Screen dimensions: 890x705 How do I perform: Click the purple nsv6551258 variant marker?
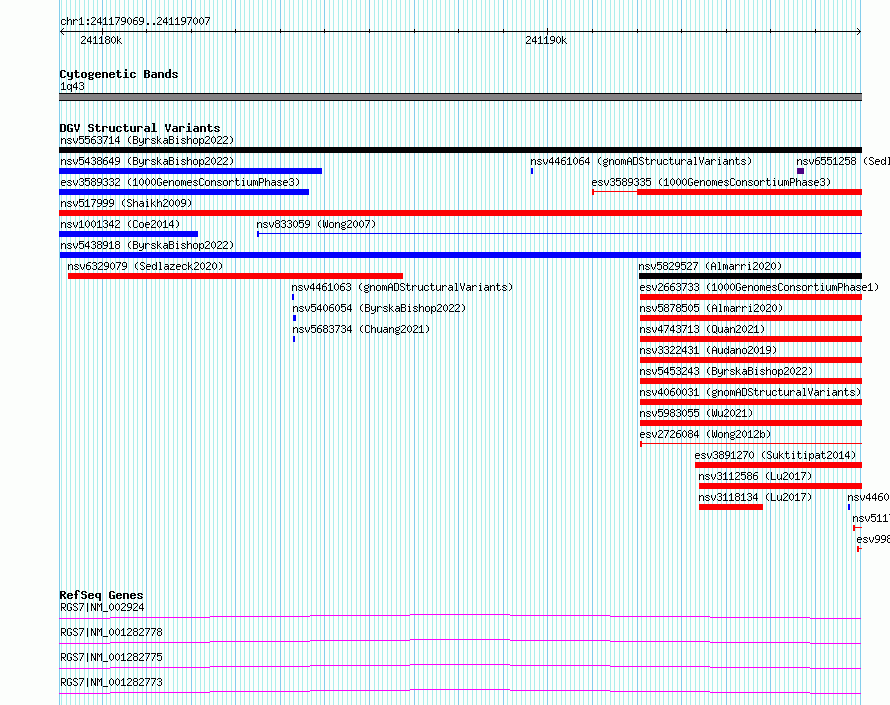(800, 171)
